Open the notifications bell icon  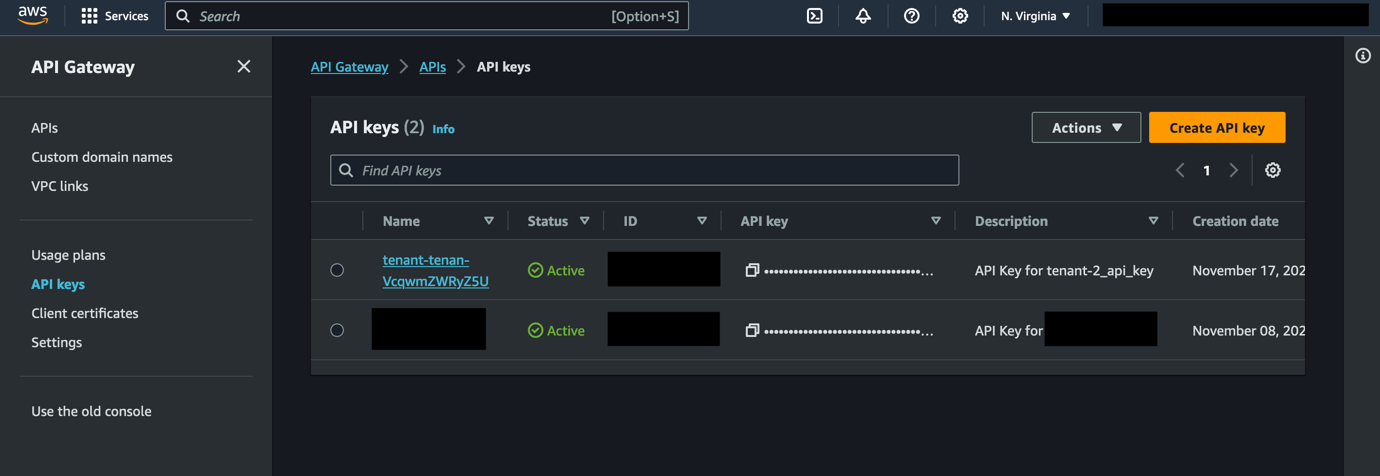(x=863, y=16)
